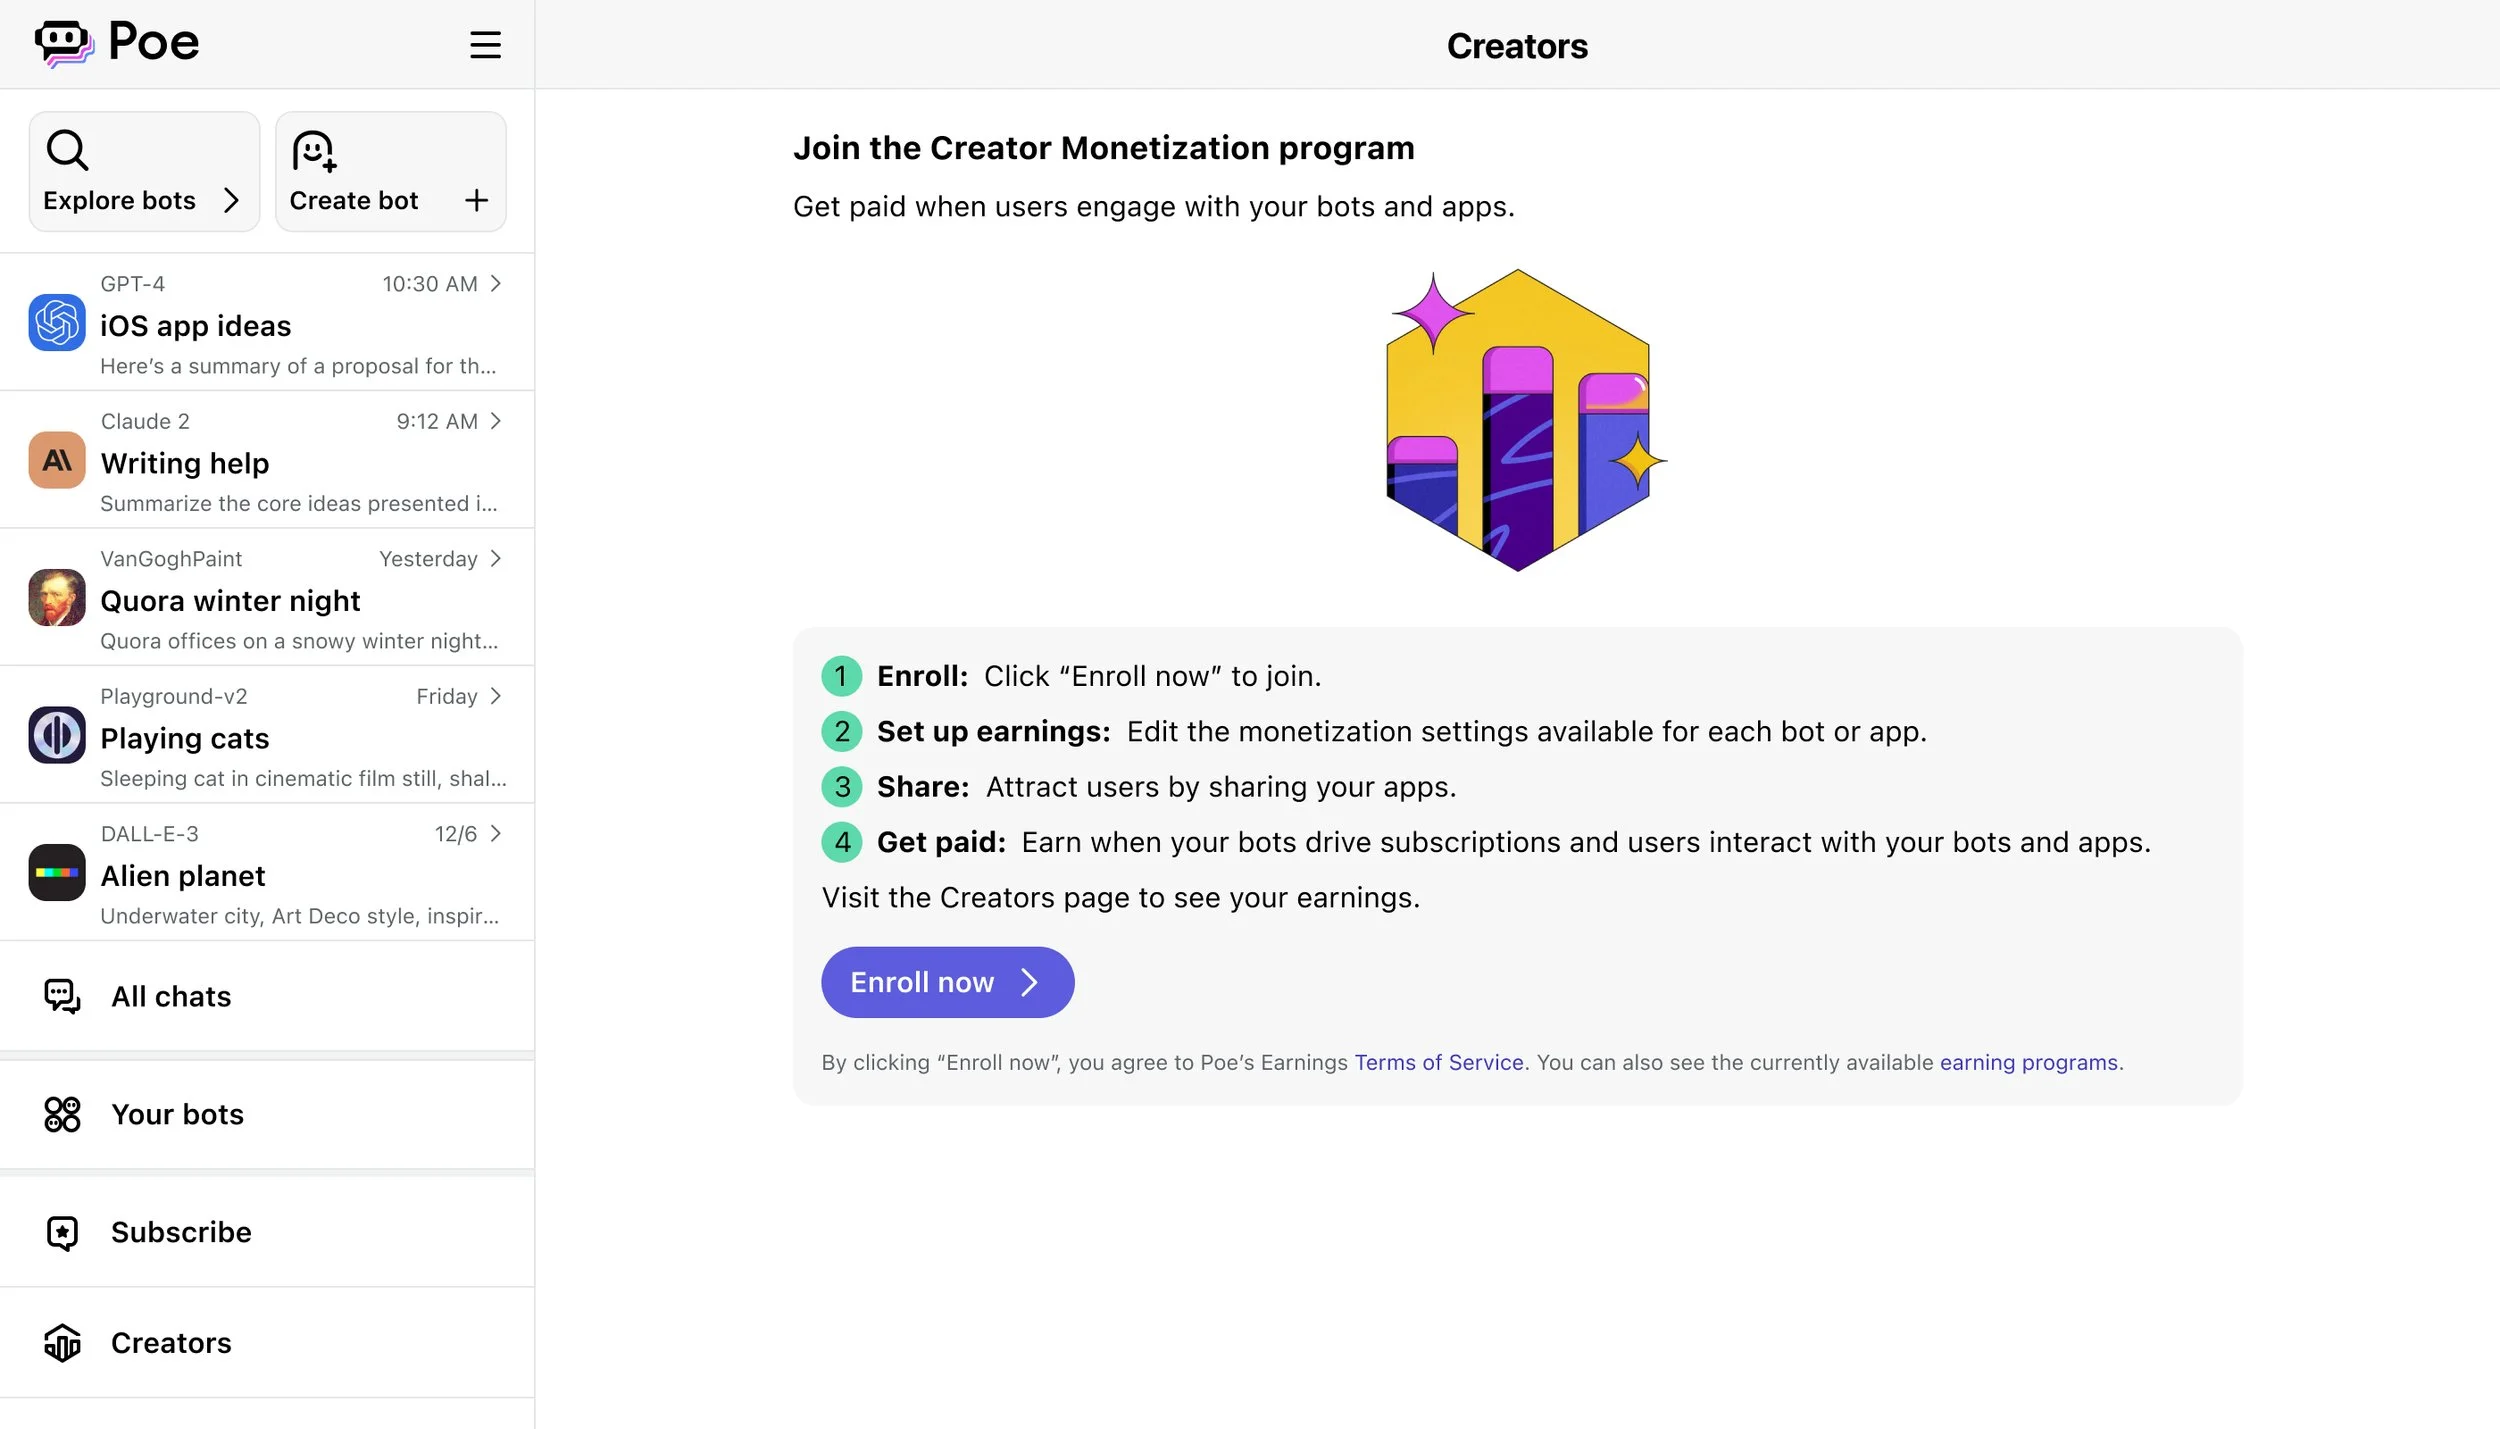Click the Create bot ghost icon
The image size is (2500, 1429).
(314, 151)
